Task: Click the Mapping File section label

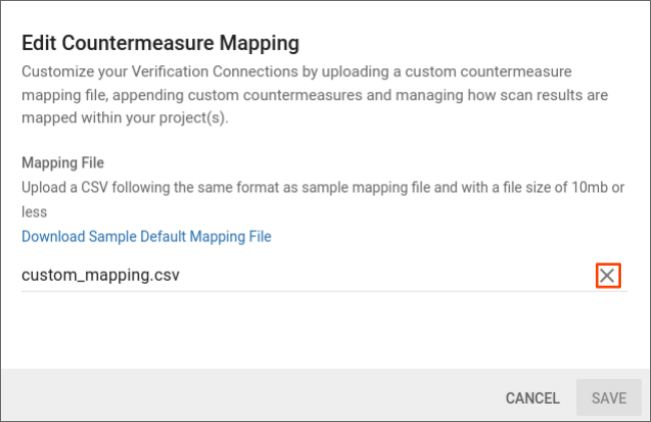Action: (63, 162)
